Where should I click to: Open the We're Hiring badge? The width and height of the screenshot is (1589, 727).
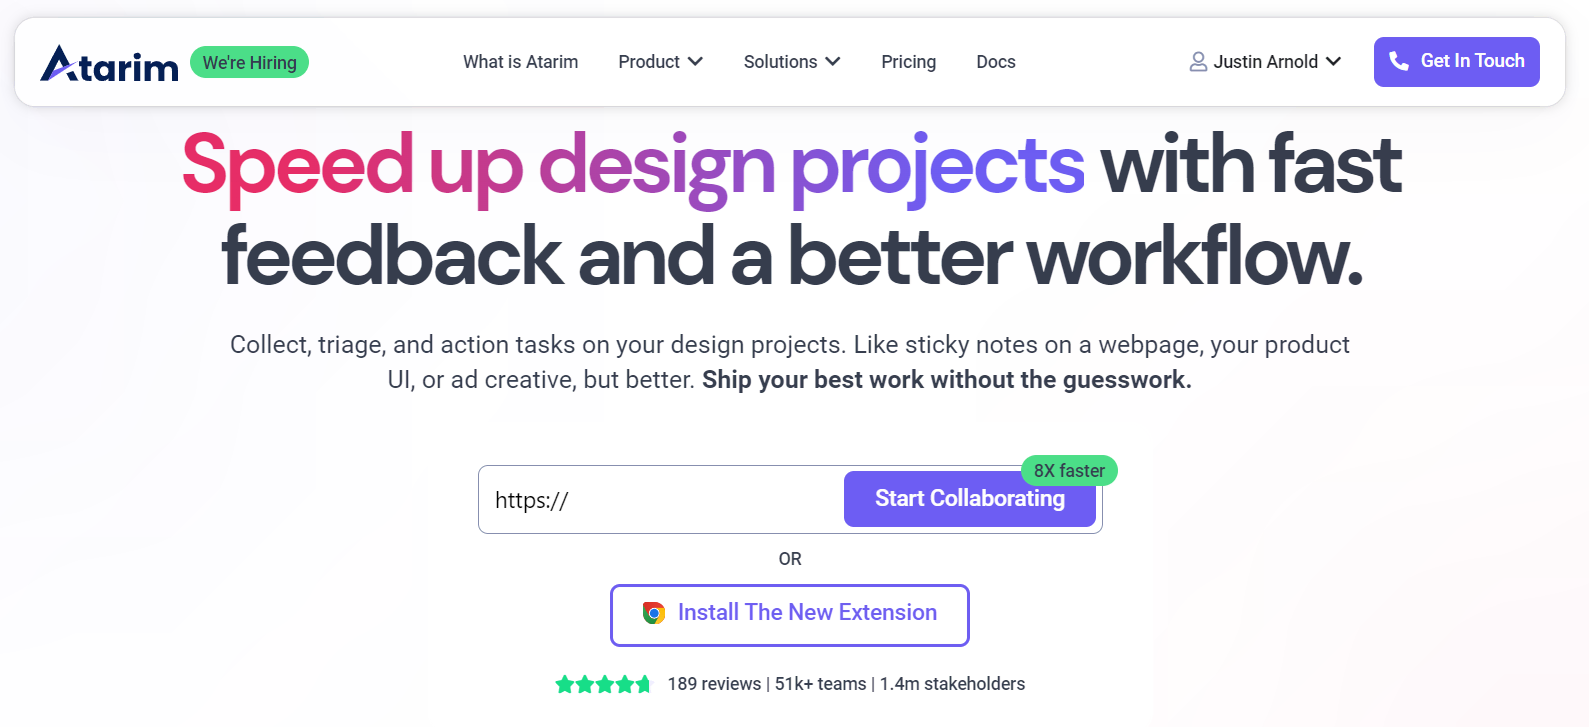click(250, 63)
